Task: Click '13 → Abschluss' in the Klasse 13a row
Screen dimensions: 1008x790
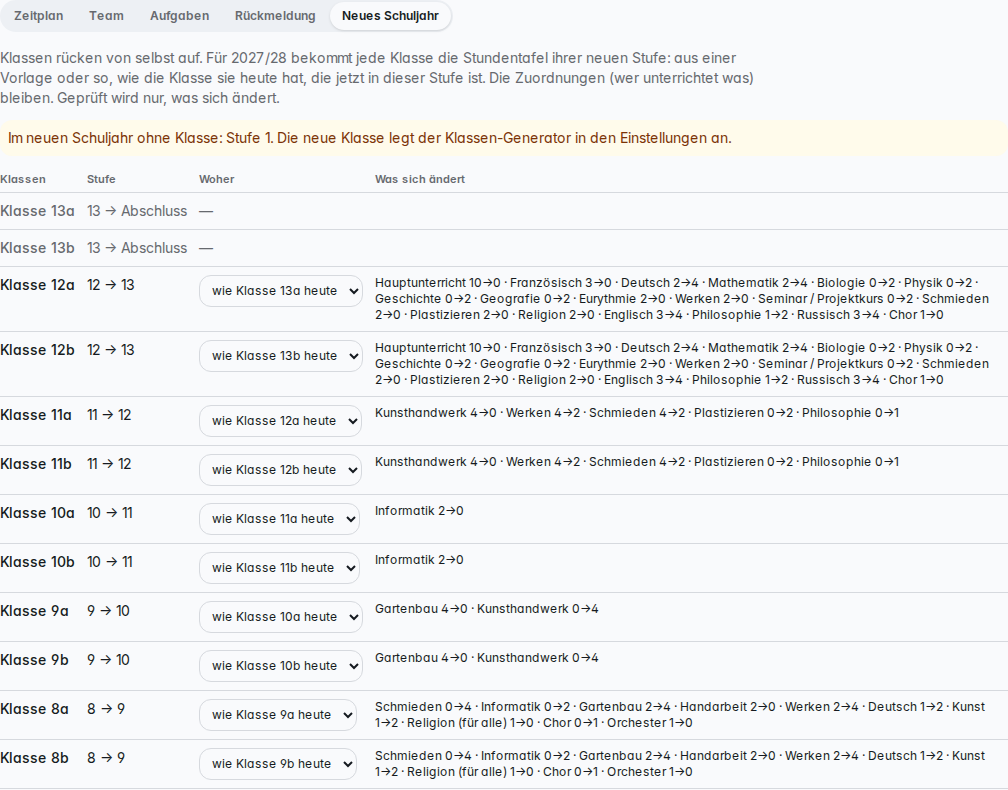Action: [138, 211]
